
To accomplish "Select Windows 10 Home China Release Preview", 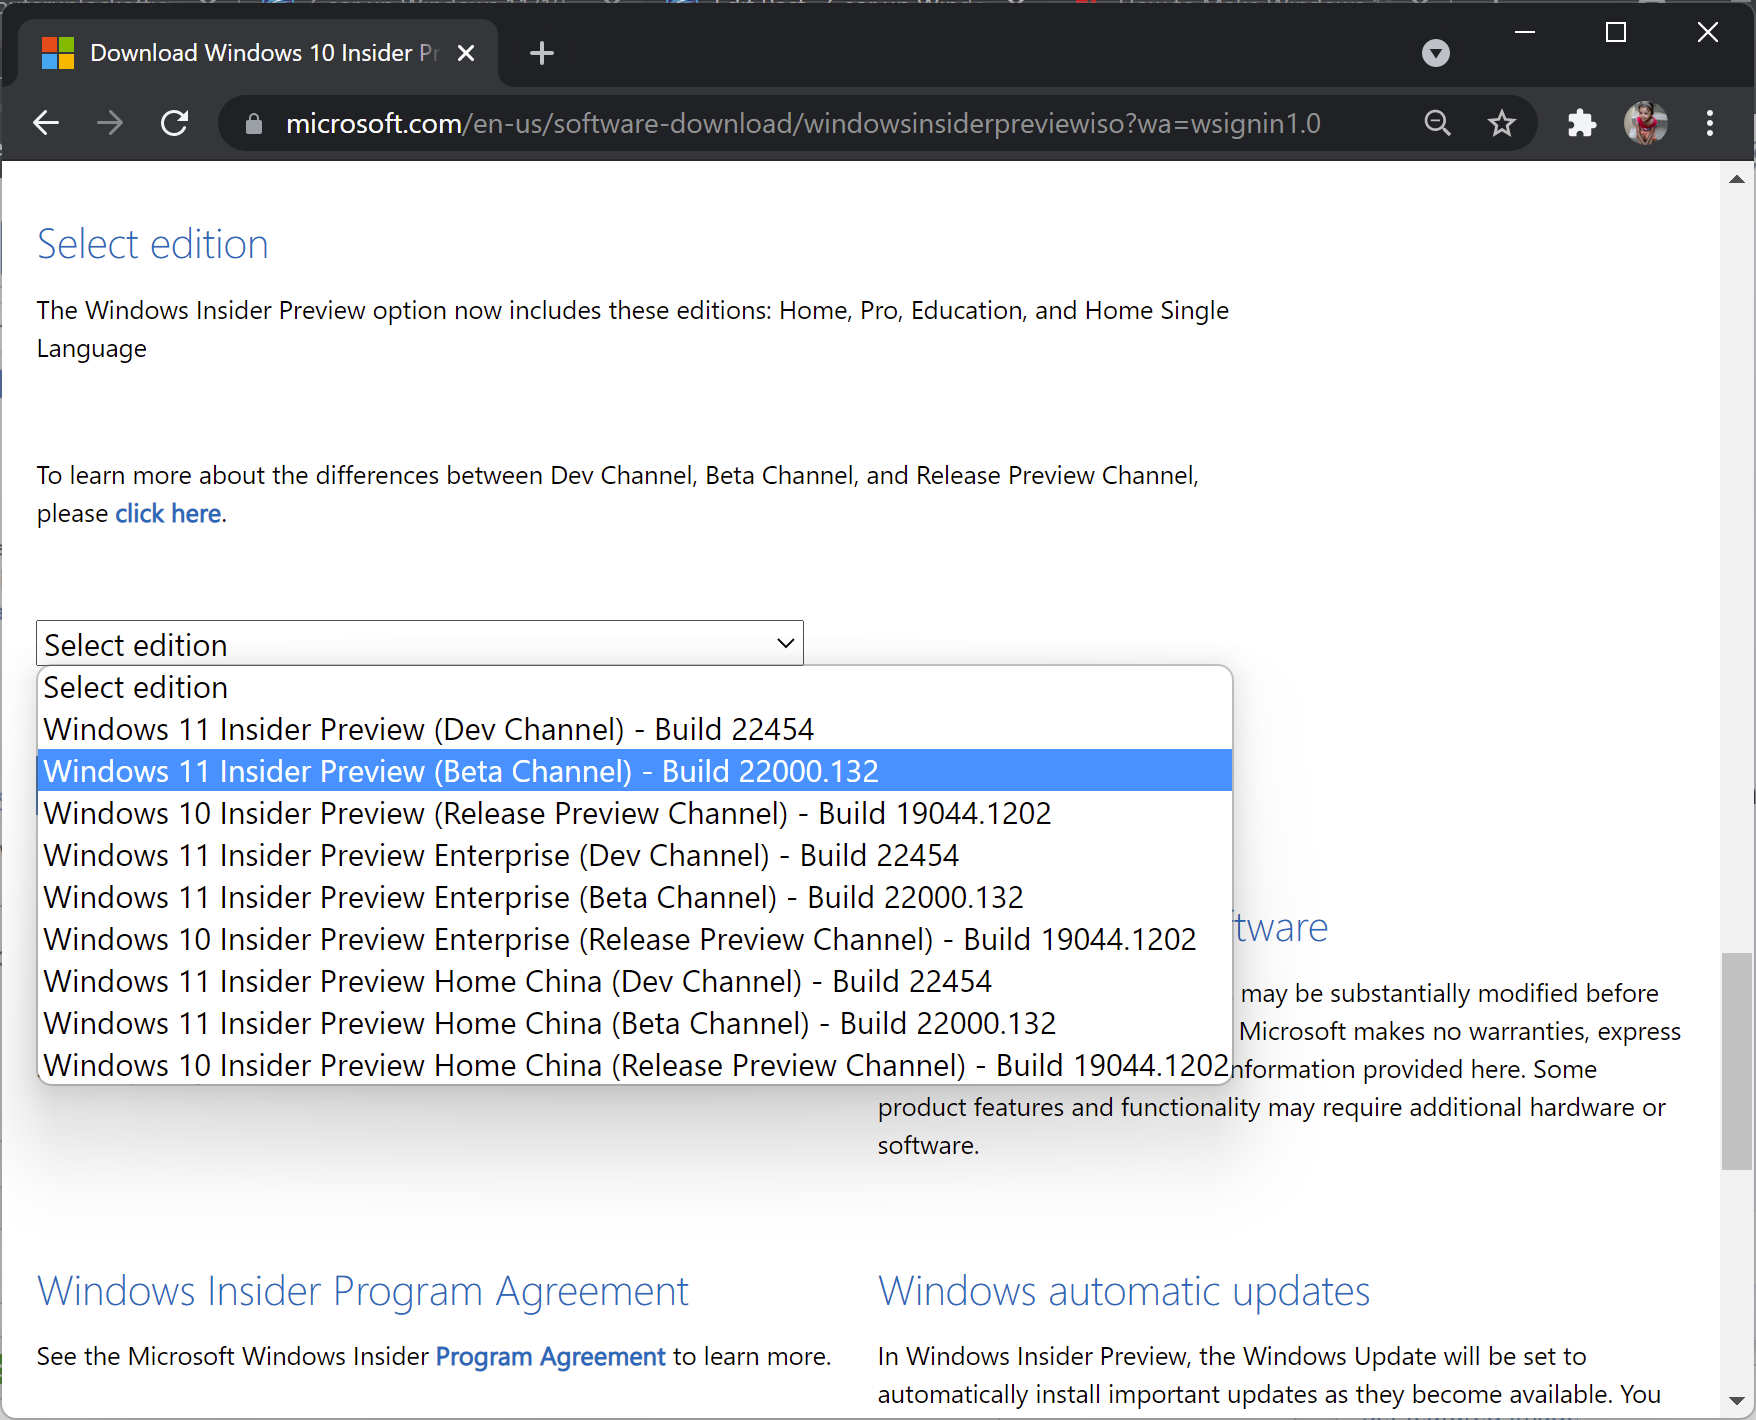I will coord(635,1065).
